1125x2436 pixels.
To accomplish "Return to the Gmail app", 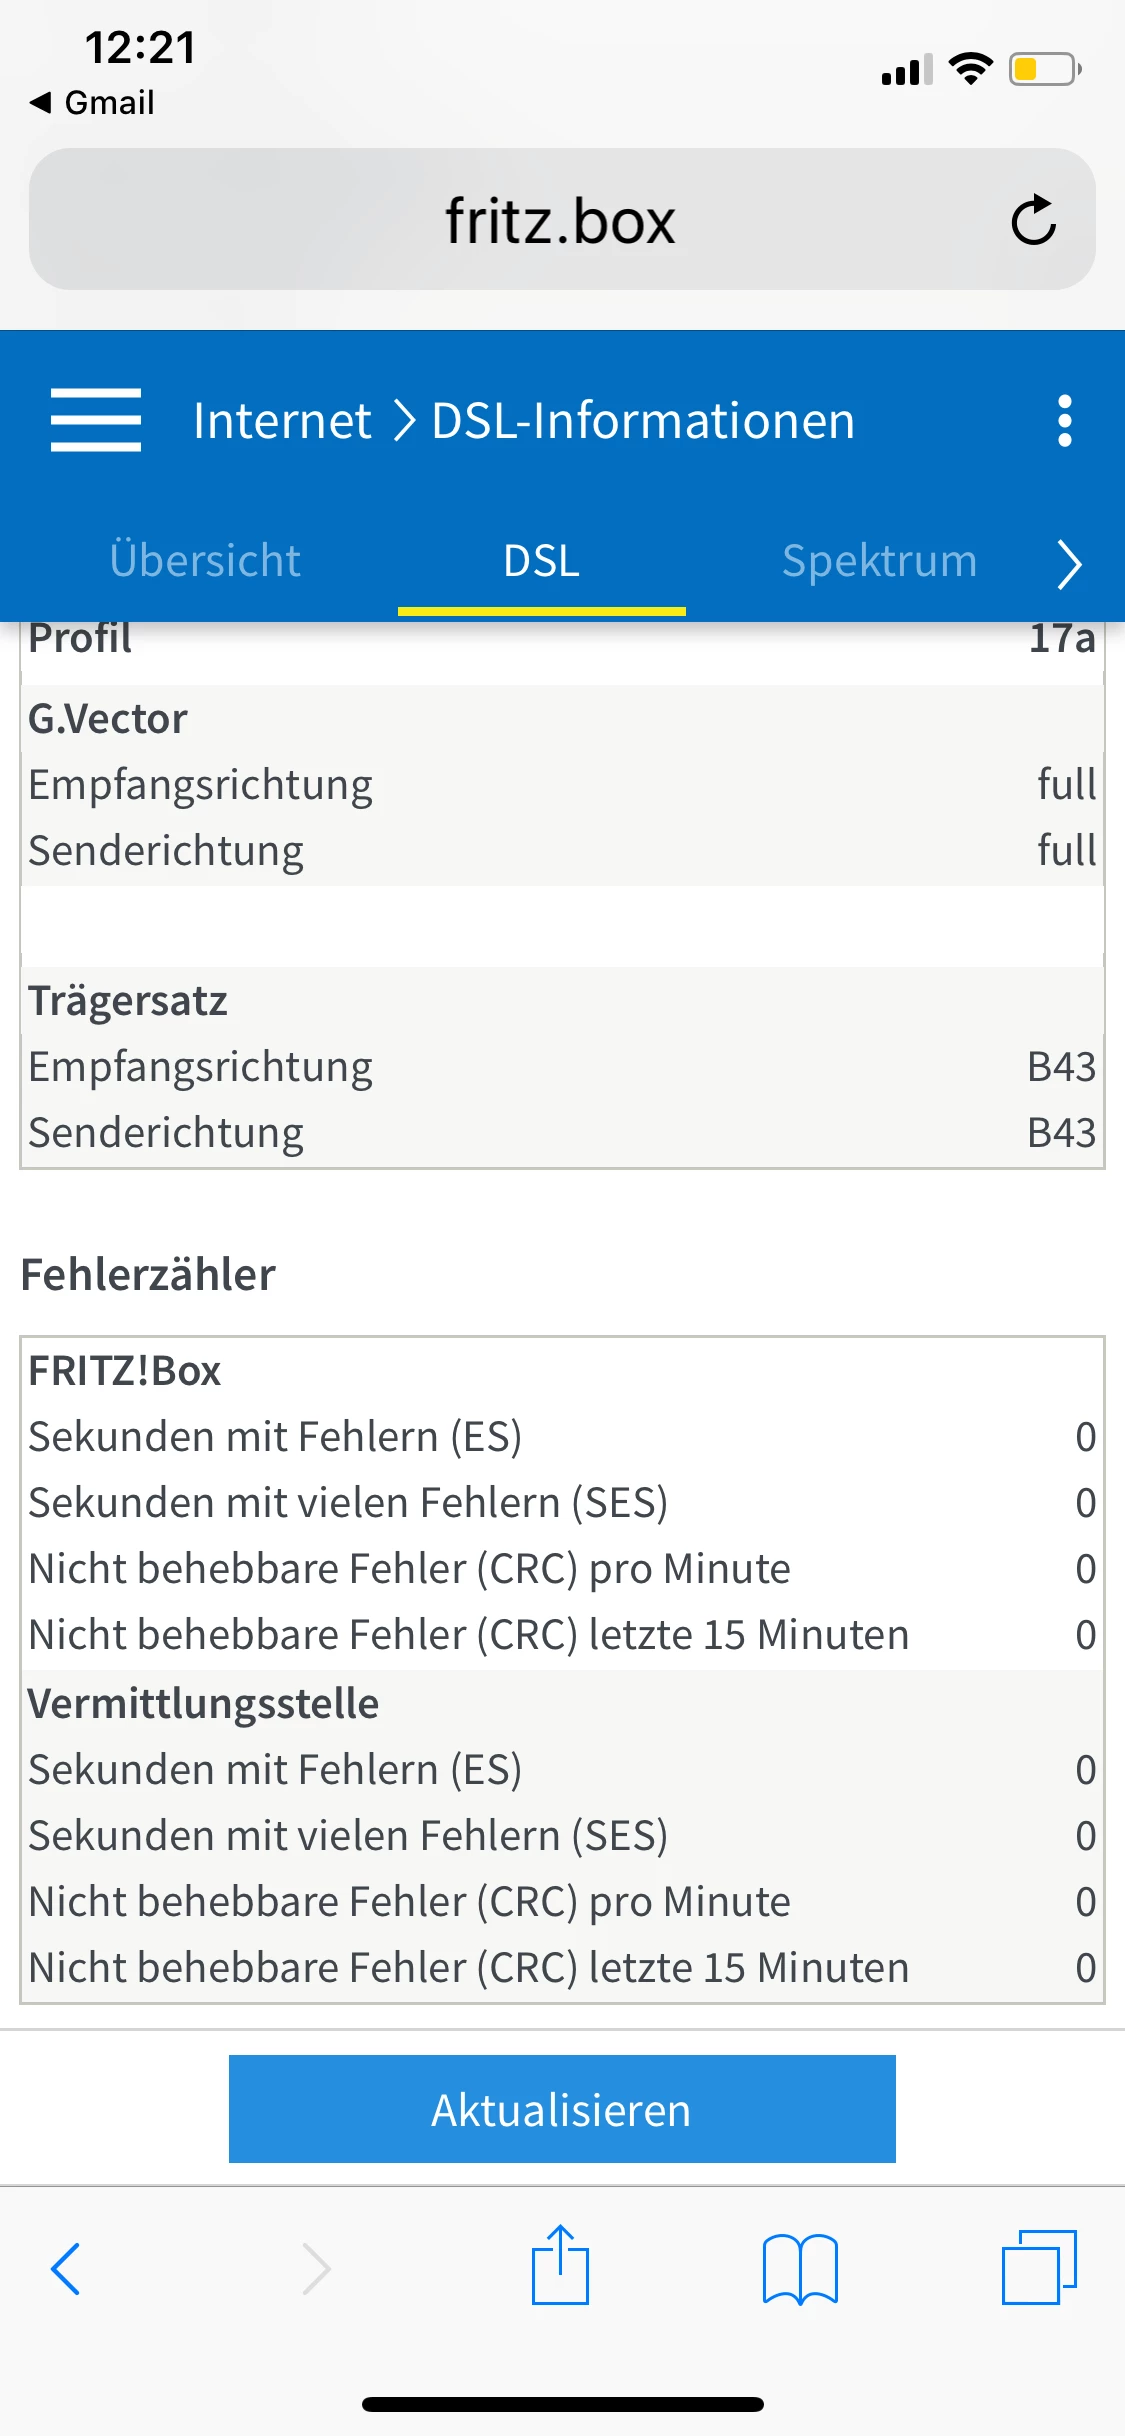I will point(92,102).
